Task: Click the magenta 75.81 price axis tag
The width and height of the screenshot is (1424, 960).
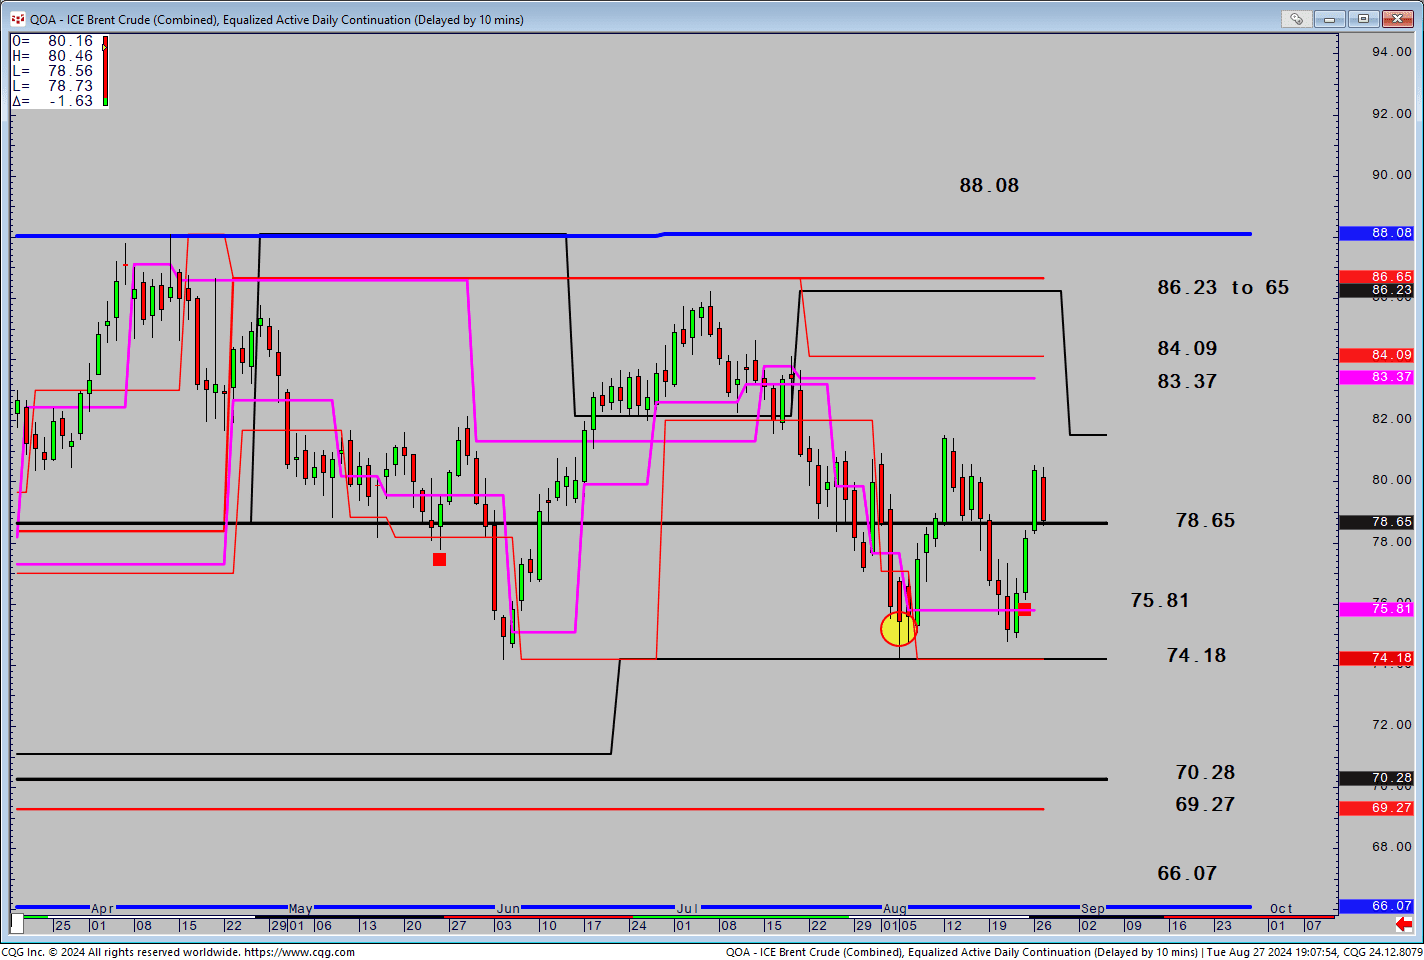Action: 1377,609
